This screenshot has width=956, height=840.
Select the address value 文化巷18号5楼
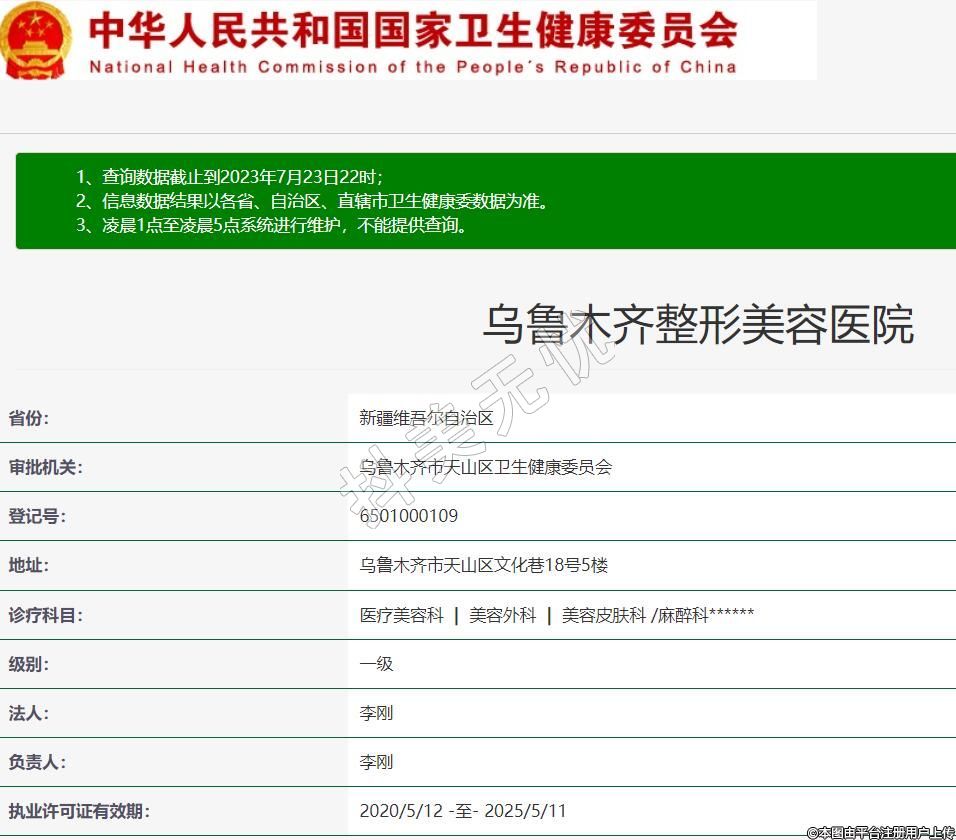click(484, 565)
